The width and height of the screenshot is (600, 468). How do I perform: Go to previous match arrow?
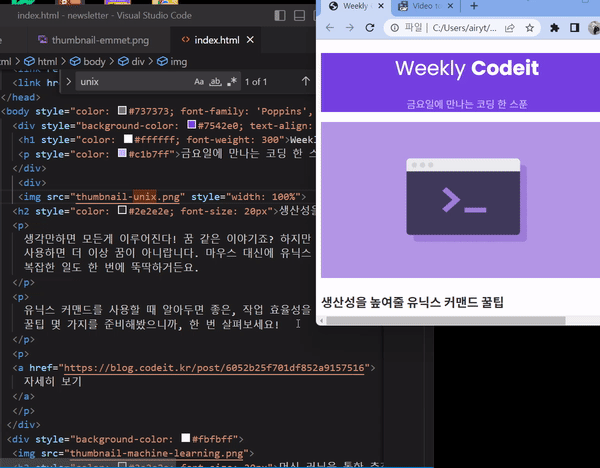click(x=305, y=81)
